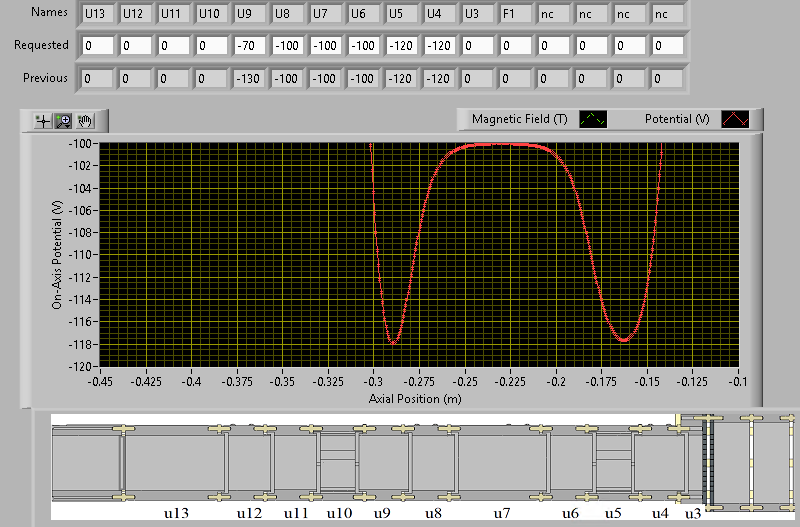Select the U11 name cell
800x527 pixels.
point(174,14)
